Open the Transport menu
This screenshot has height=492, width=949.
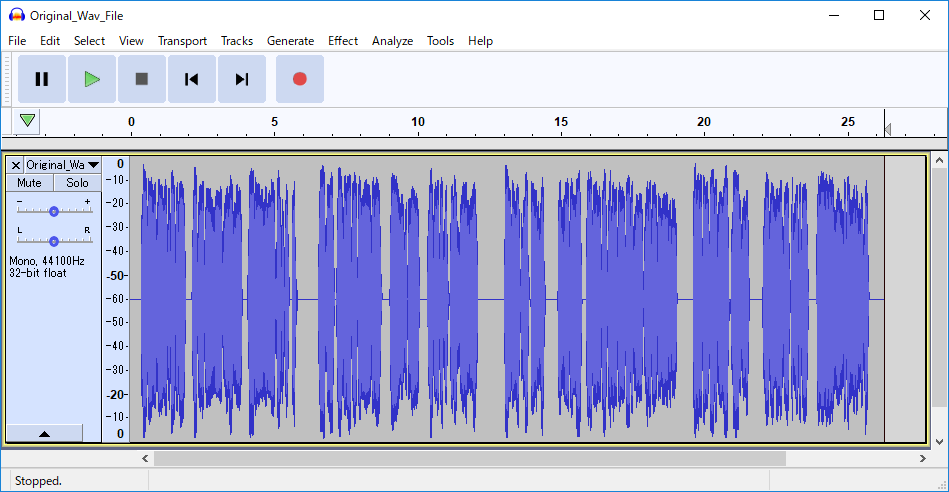pyautogui.click(x=182, y=41)
